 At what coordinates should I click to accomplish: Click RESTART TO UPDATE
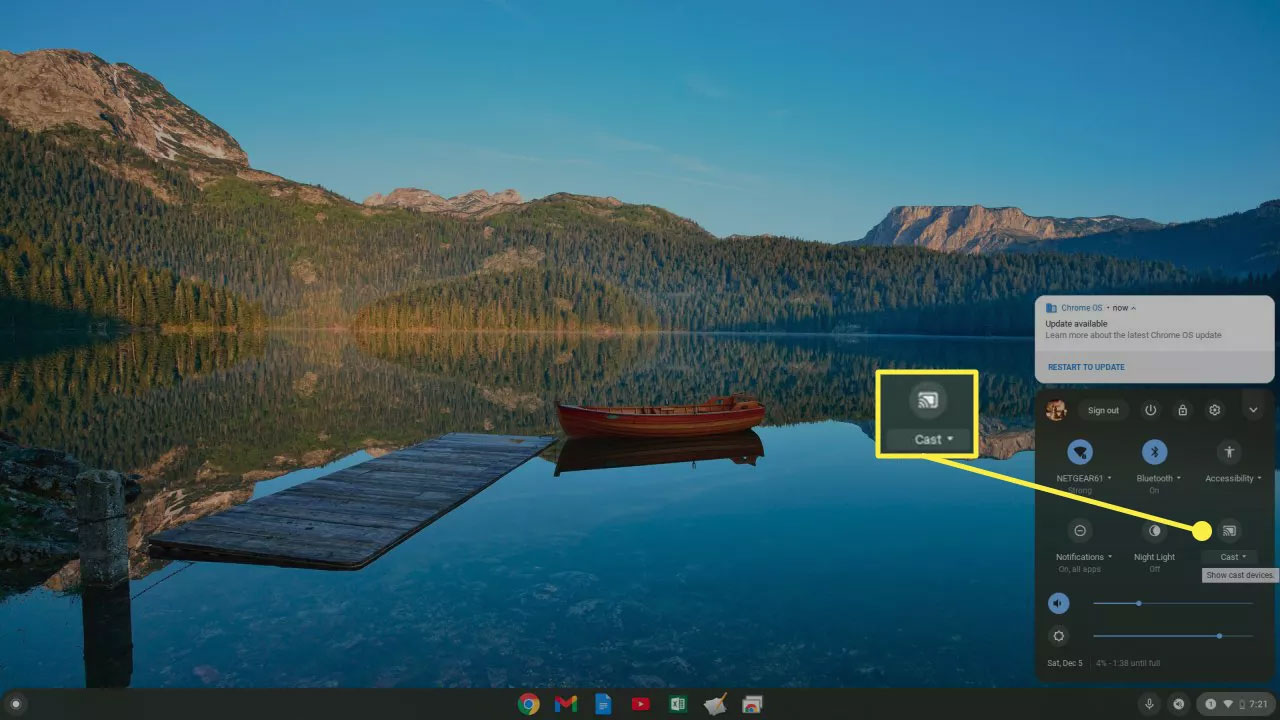click(x=1085, y=367)
